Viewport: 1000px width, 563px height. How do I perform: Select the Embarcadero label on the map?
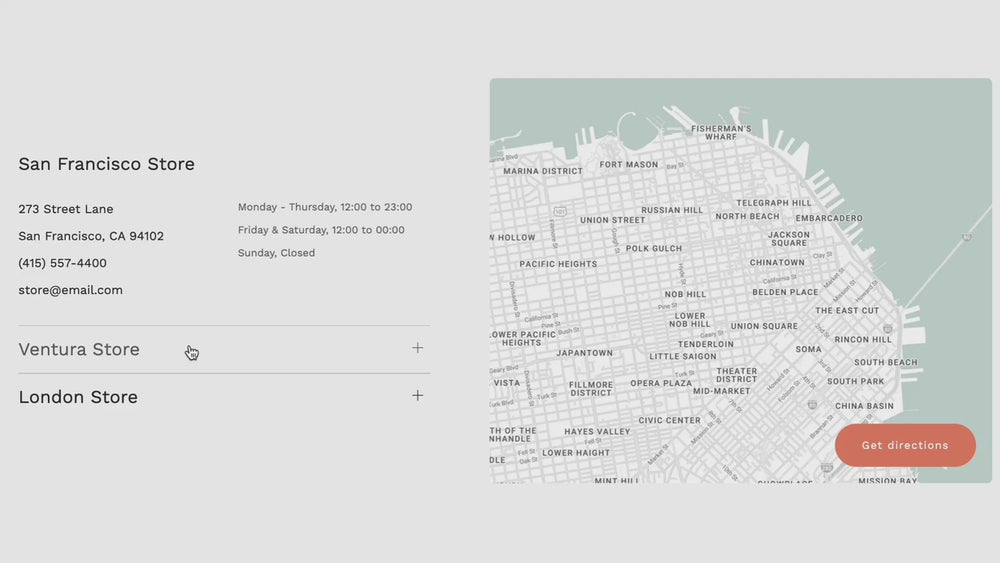pos(828,218)
